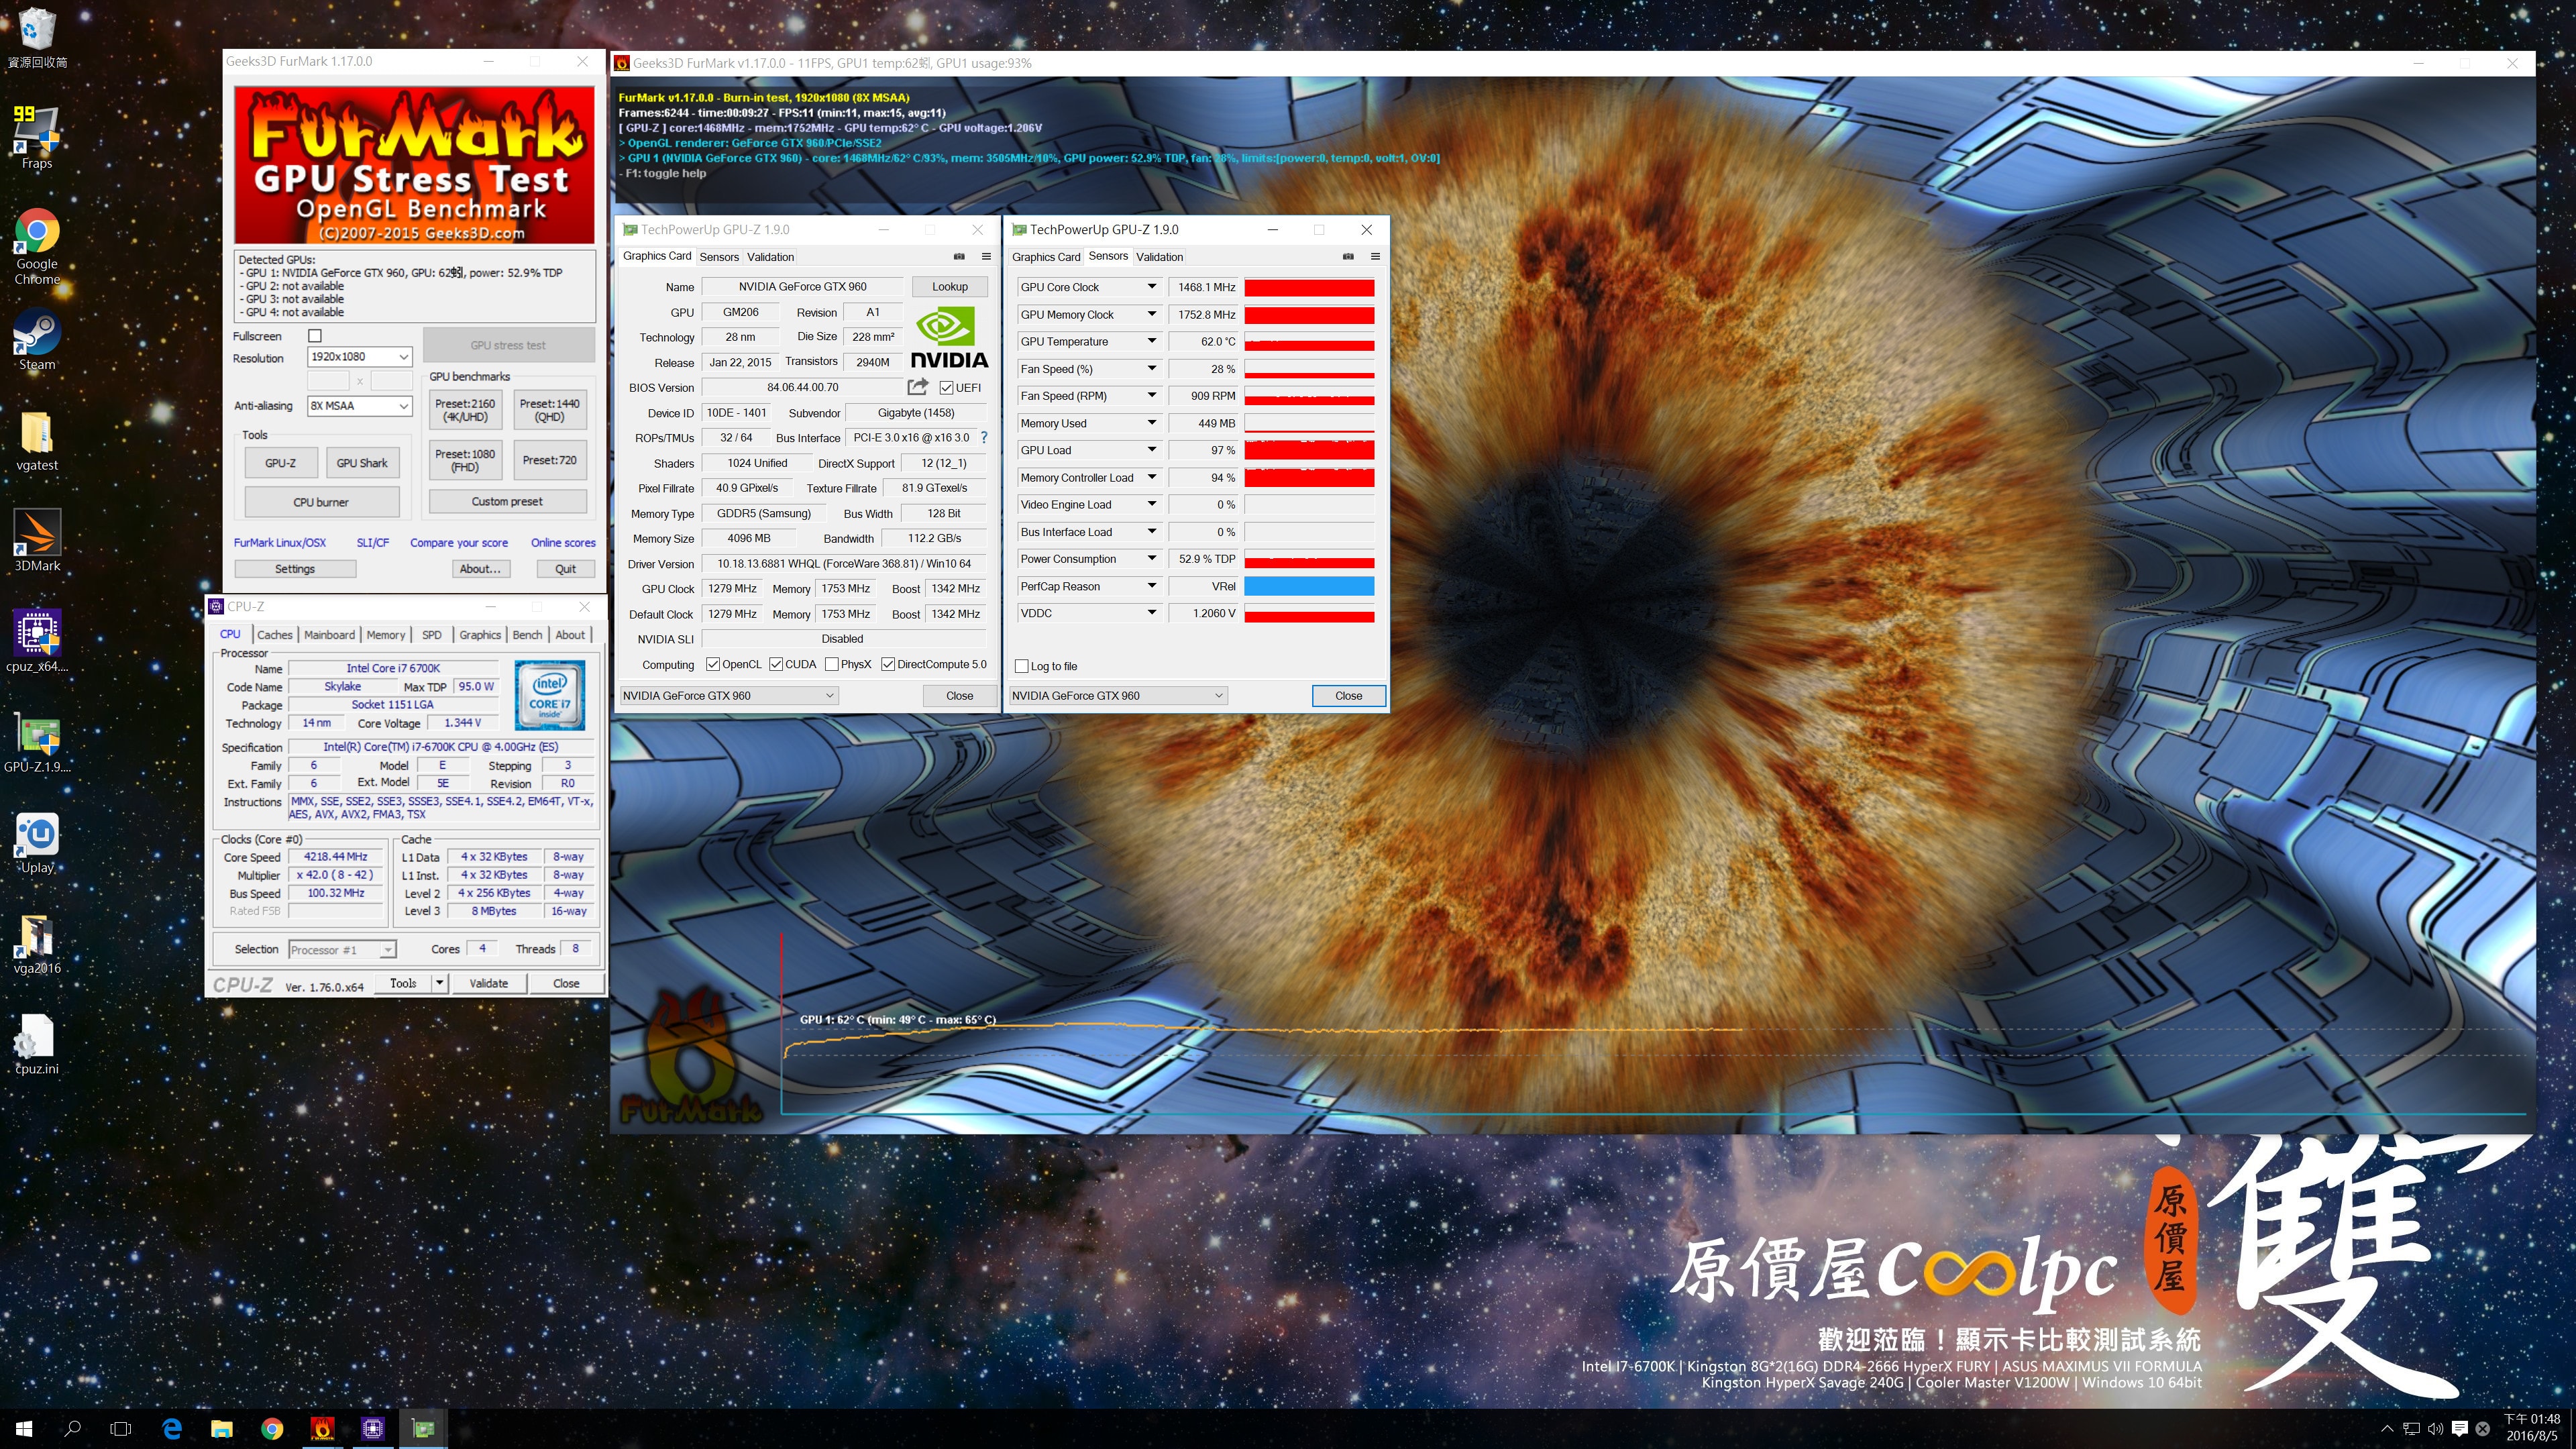Open hamburger menu in GPU-Z Graphics Card window
This screenshot has height=1449, width=2576.
click(x=986, y=257)
